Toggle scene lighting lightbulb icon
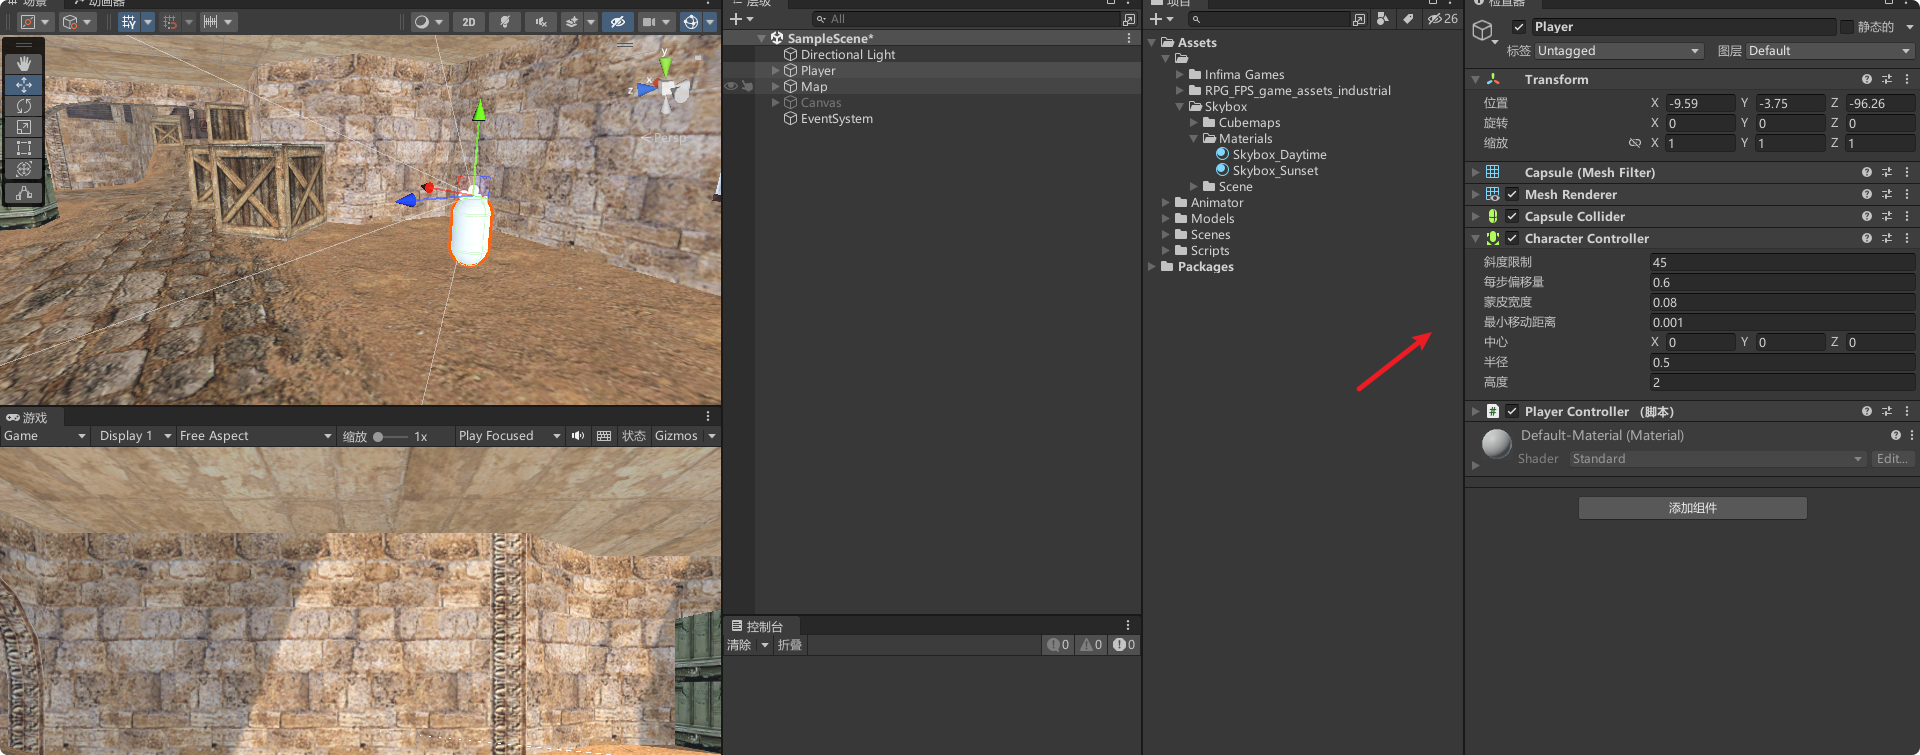 click(505, 21)
